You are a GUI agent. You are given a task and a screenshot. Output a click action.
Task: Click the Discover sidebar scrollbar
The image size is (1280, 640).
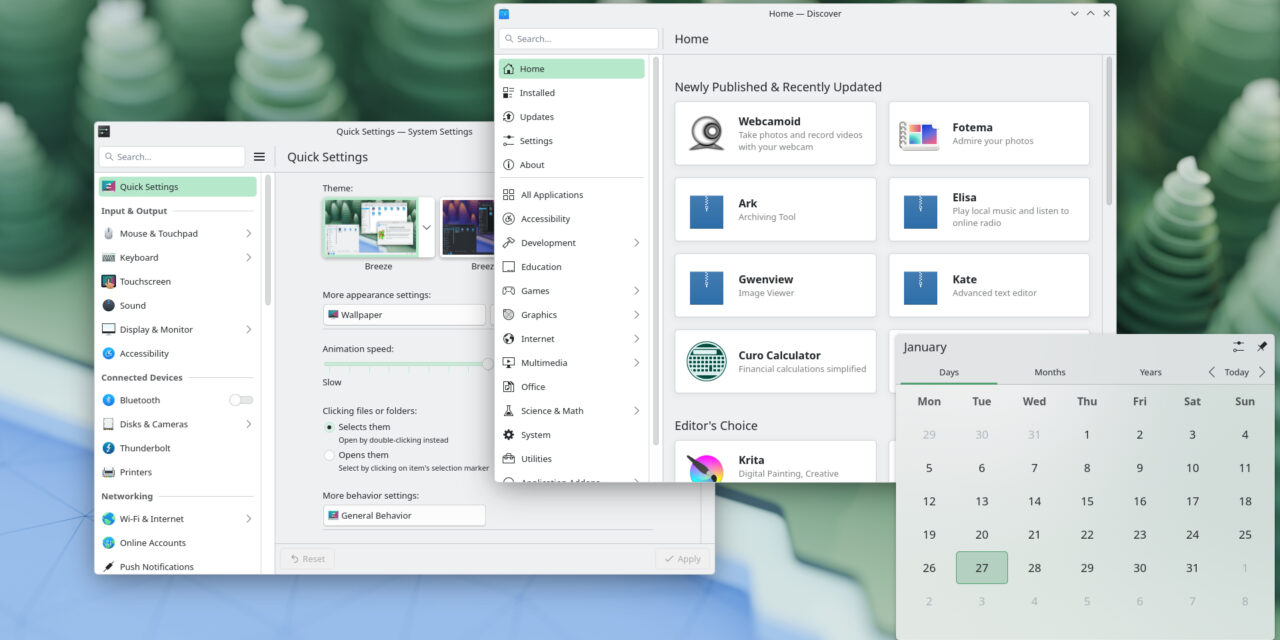coord(656,250)
